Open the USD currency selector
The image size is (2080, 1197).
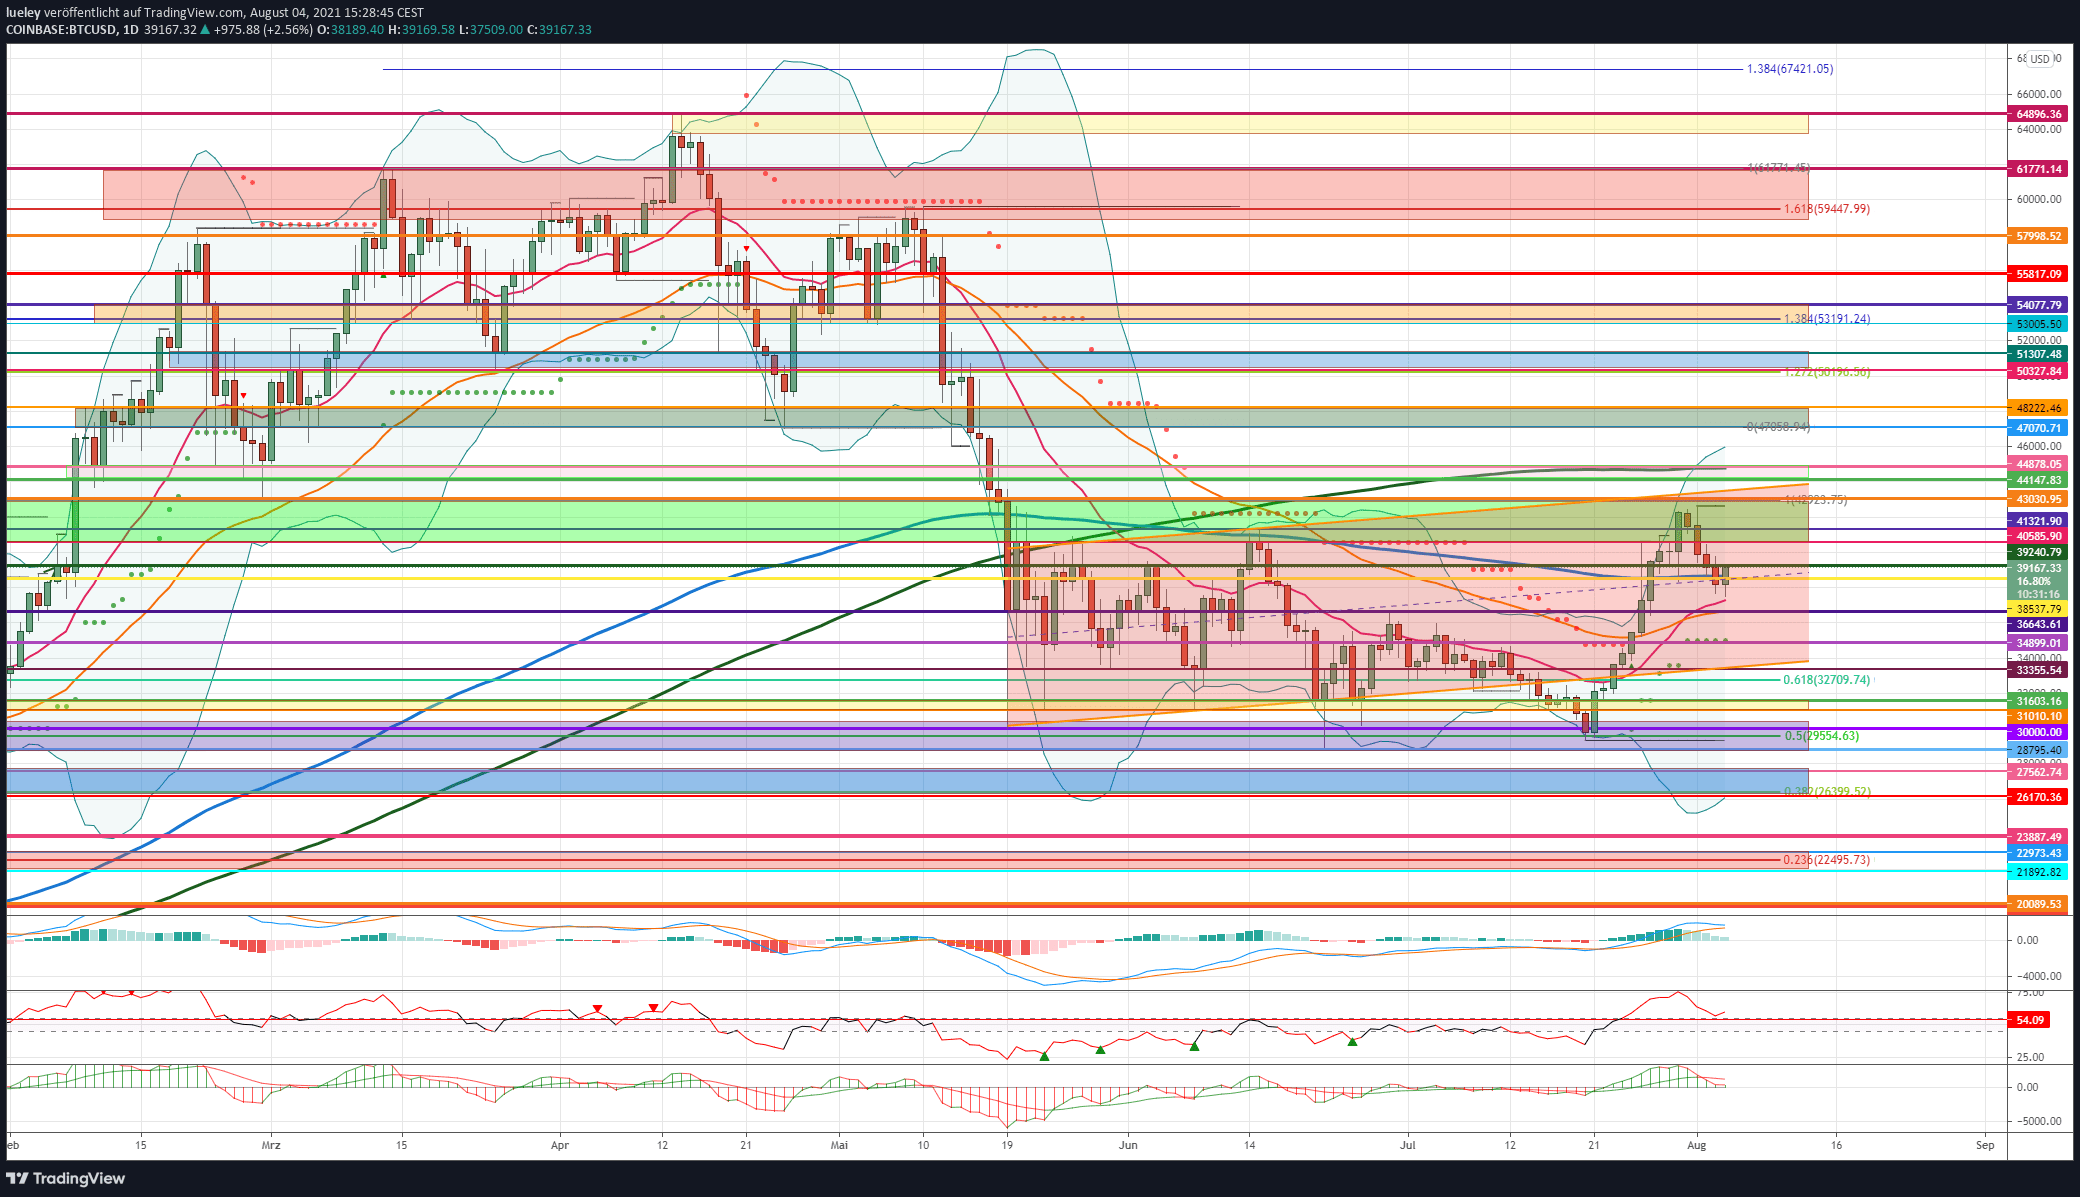click(2039, 59)
